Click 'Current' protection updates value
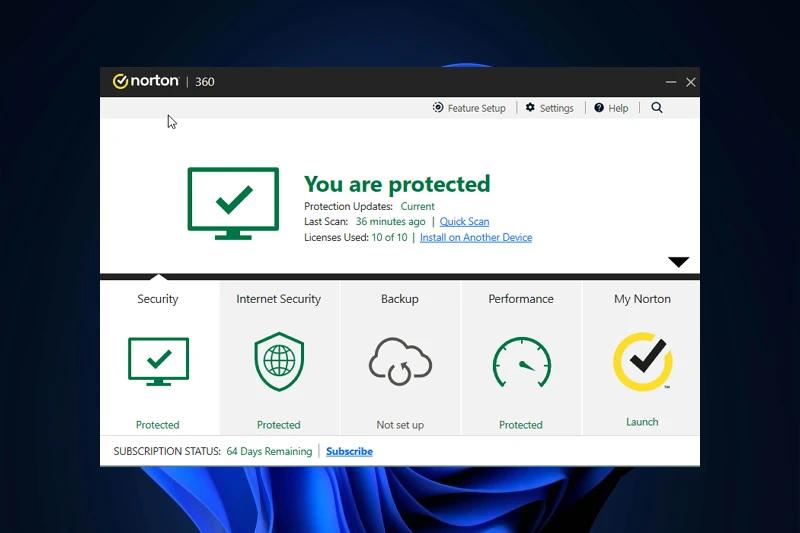Screen dimensions: 800x533 click(x=417, y=206)
